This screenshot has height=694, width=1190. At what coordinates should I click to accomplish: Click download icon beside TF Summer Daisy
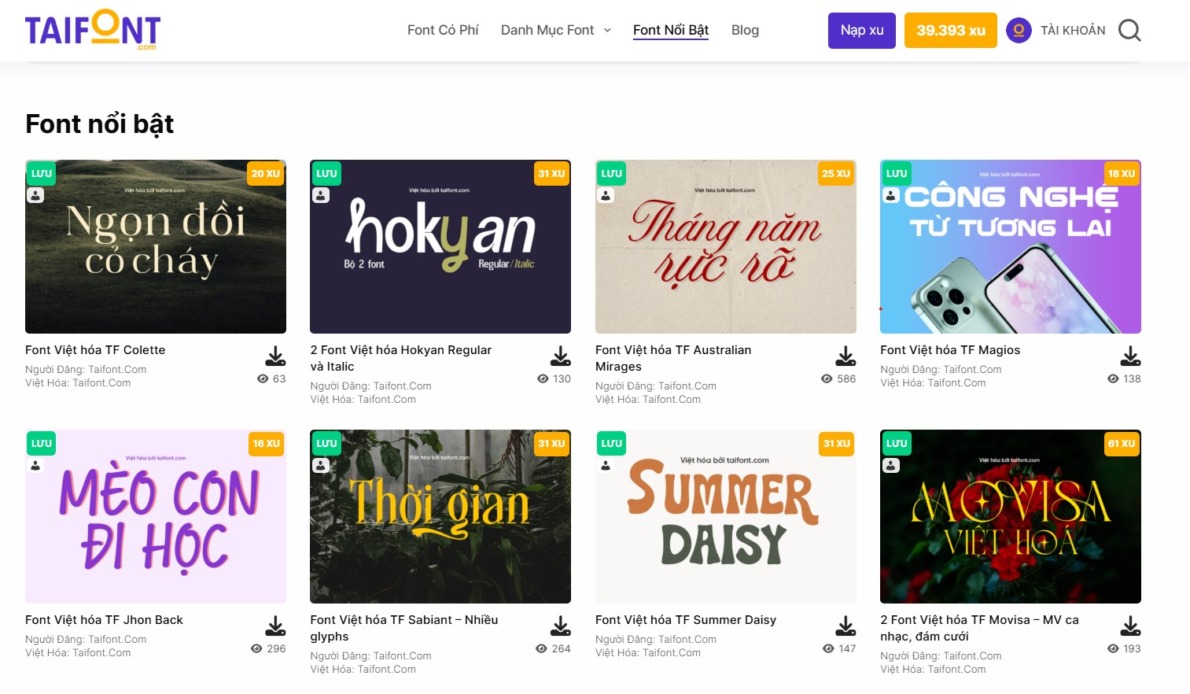pos(845,626)
